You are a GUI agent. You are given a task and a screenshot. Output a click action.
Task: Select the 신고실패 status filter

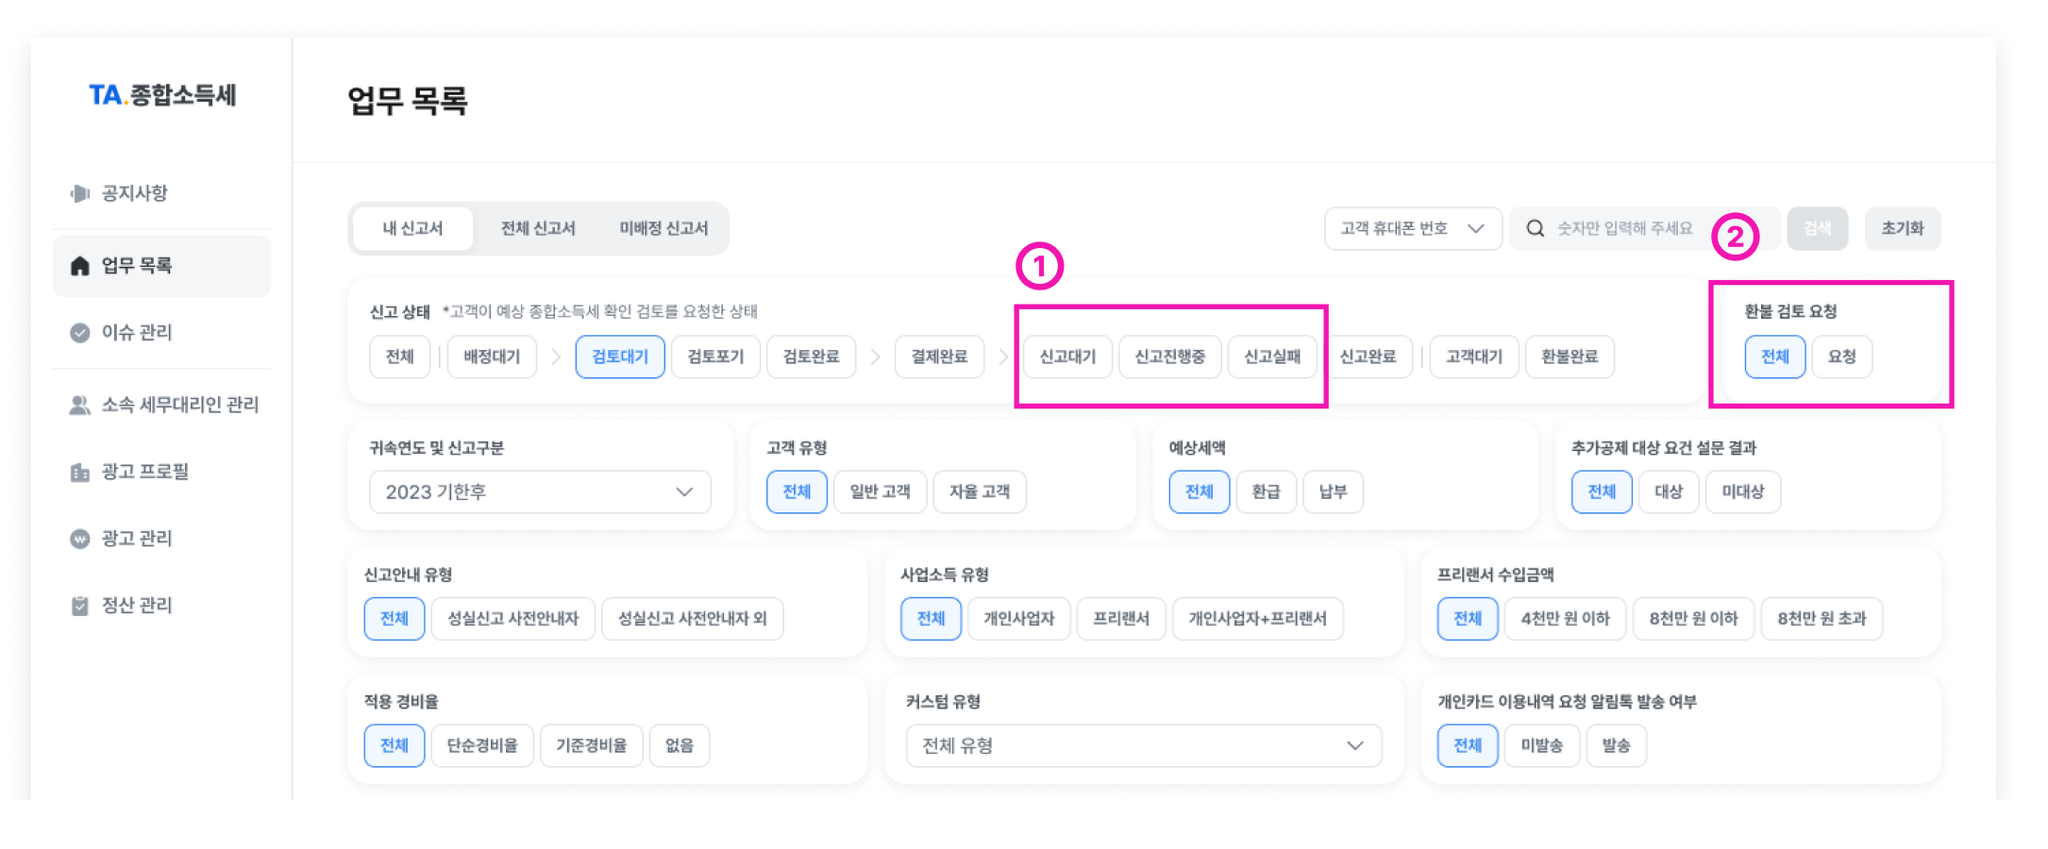(x=1271, y=356)
